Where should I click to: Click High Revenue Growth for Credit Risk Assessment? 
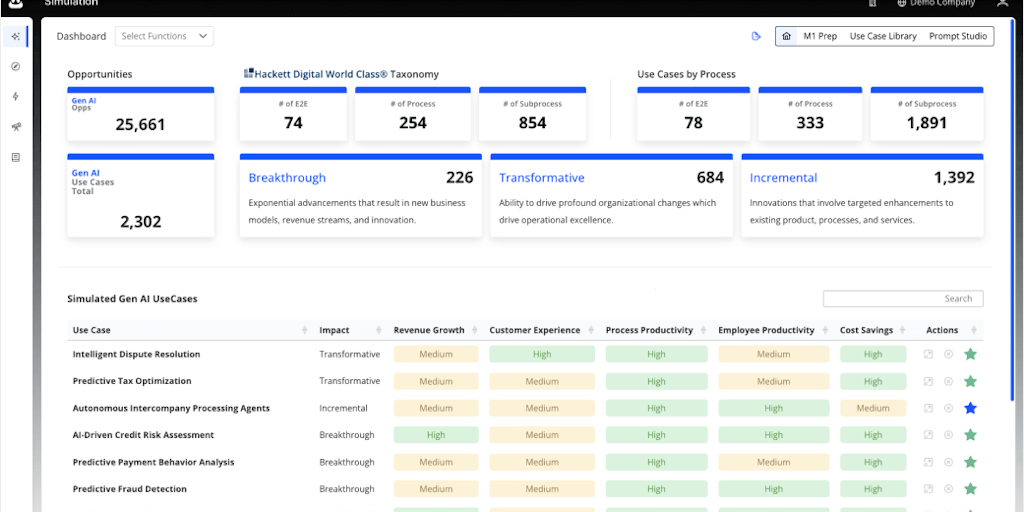pyautogui.click(x=436, y=435)
